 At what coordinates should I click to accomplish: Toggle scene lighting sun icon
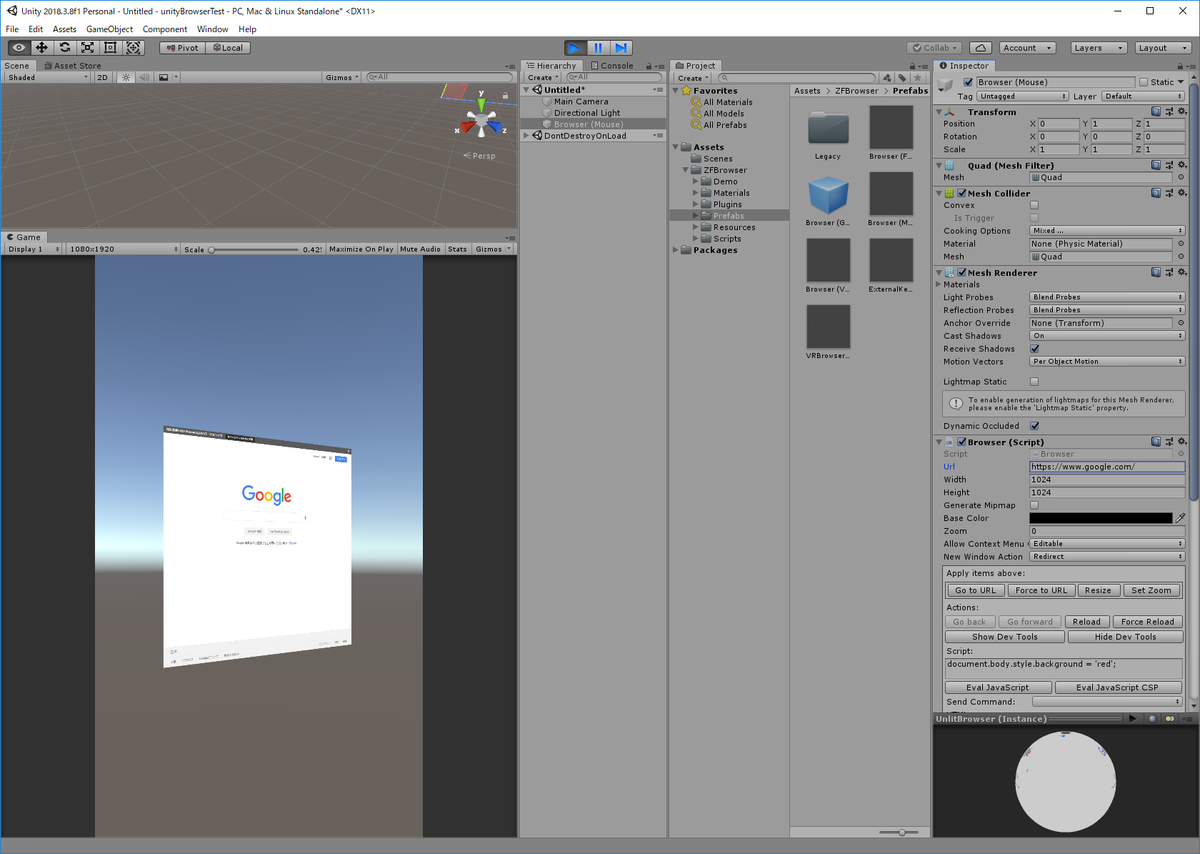[x=126, y=77]
